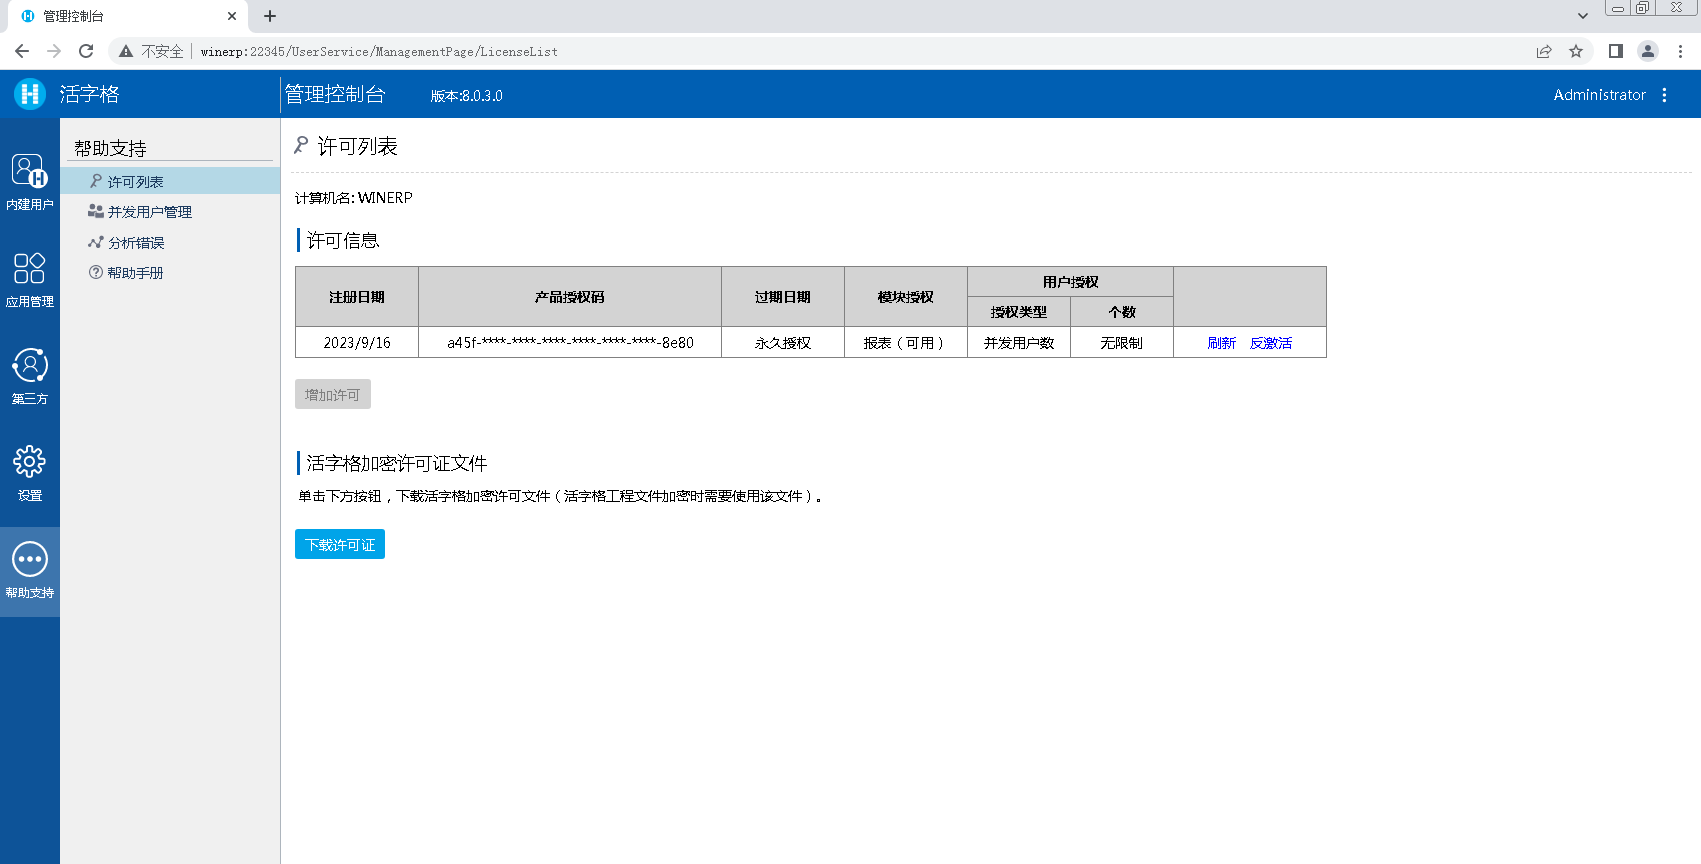Click the 版本:8.0.3.0 version text
Image resolution: width=1701 pixels, height=864 pixels.
point(466,96)
